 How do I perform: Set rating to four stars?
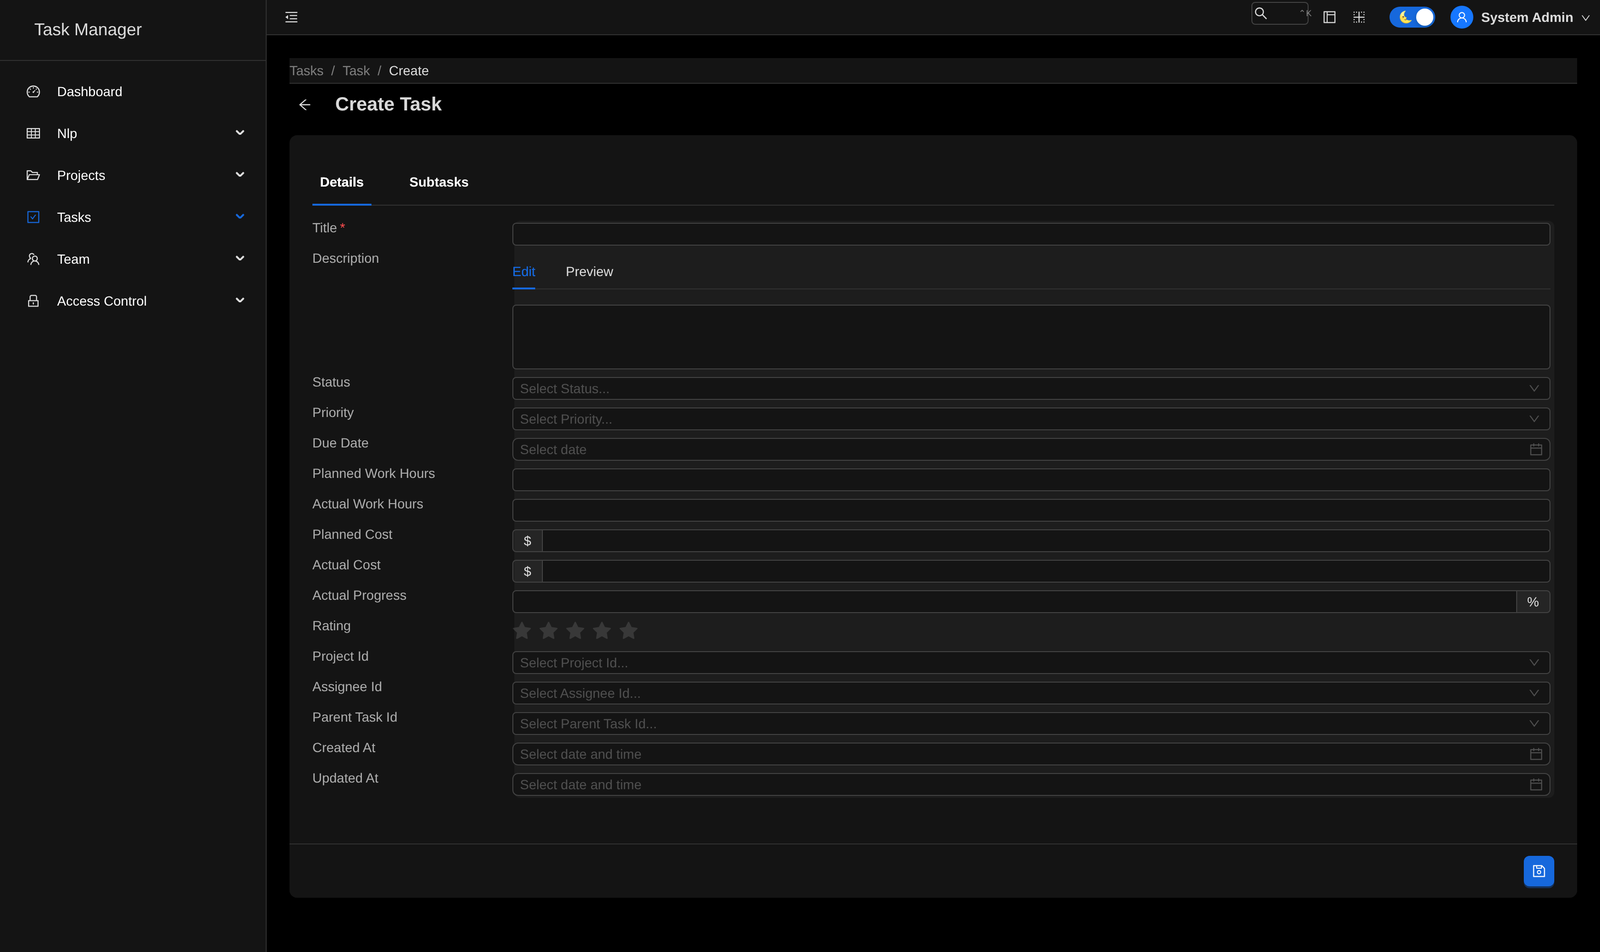[602, 631]
